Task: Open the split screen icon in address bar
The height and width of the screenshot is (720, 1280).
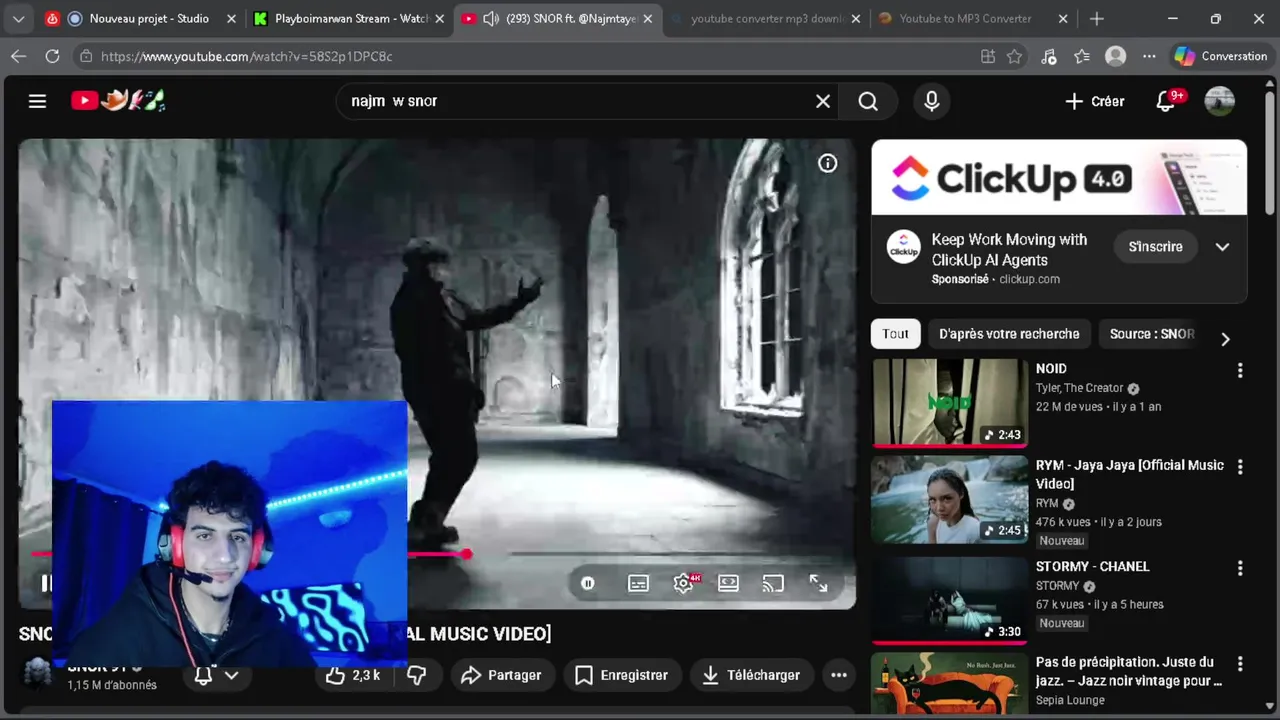Action: tap(988, 56)
